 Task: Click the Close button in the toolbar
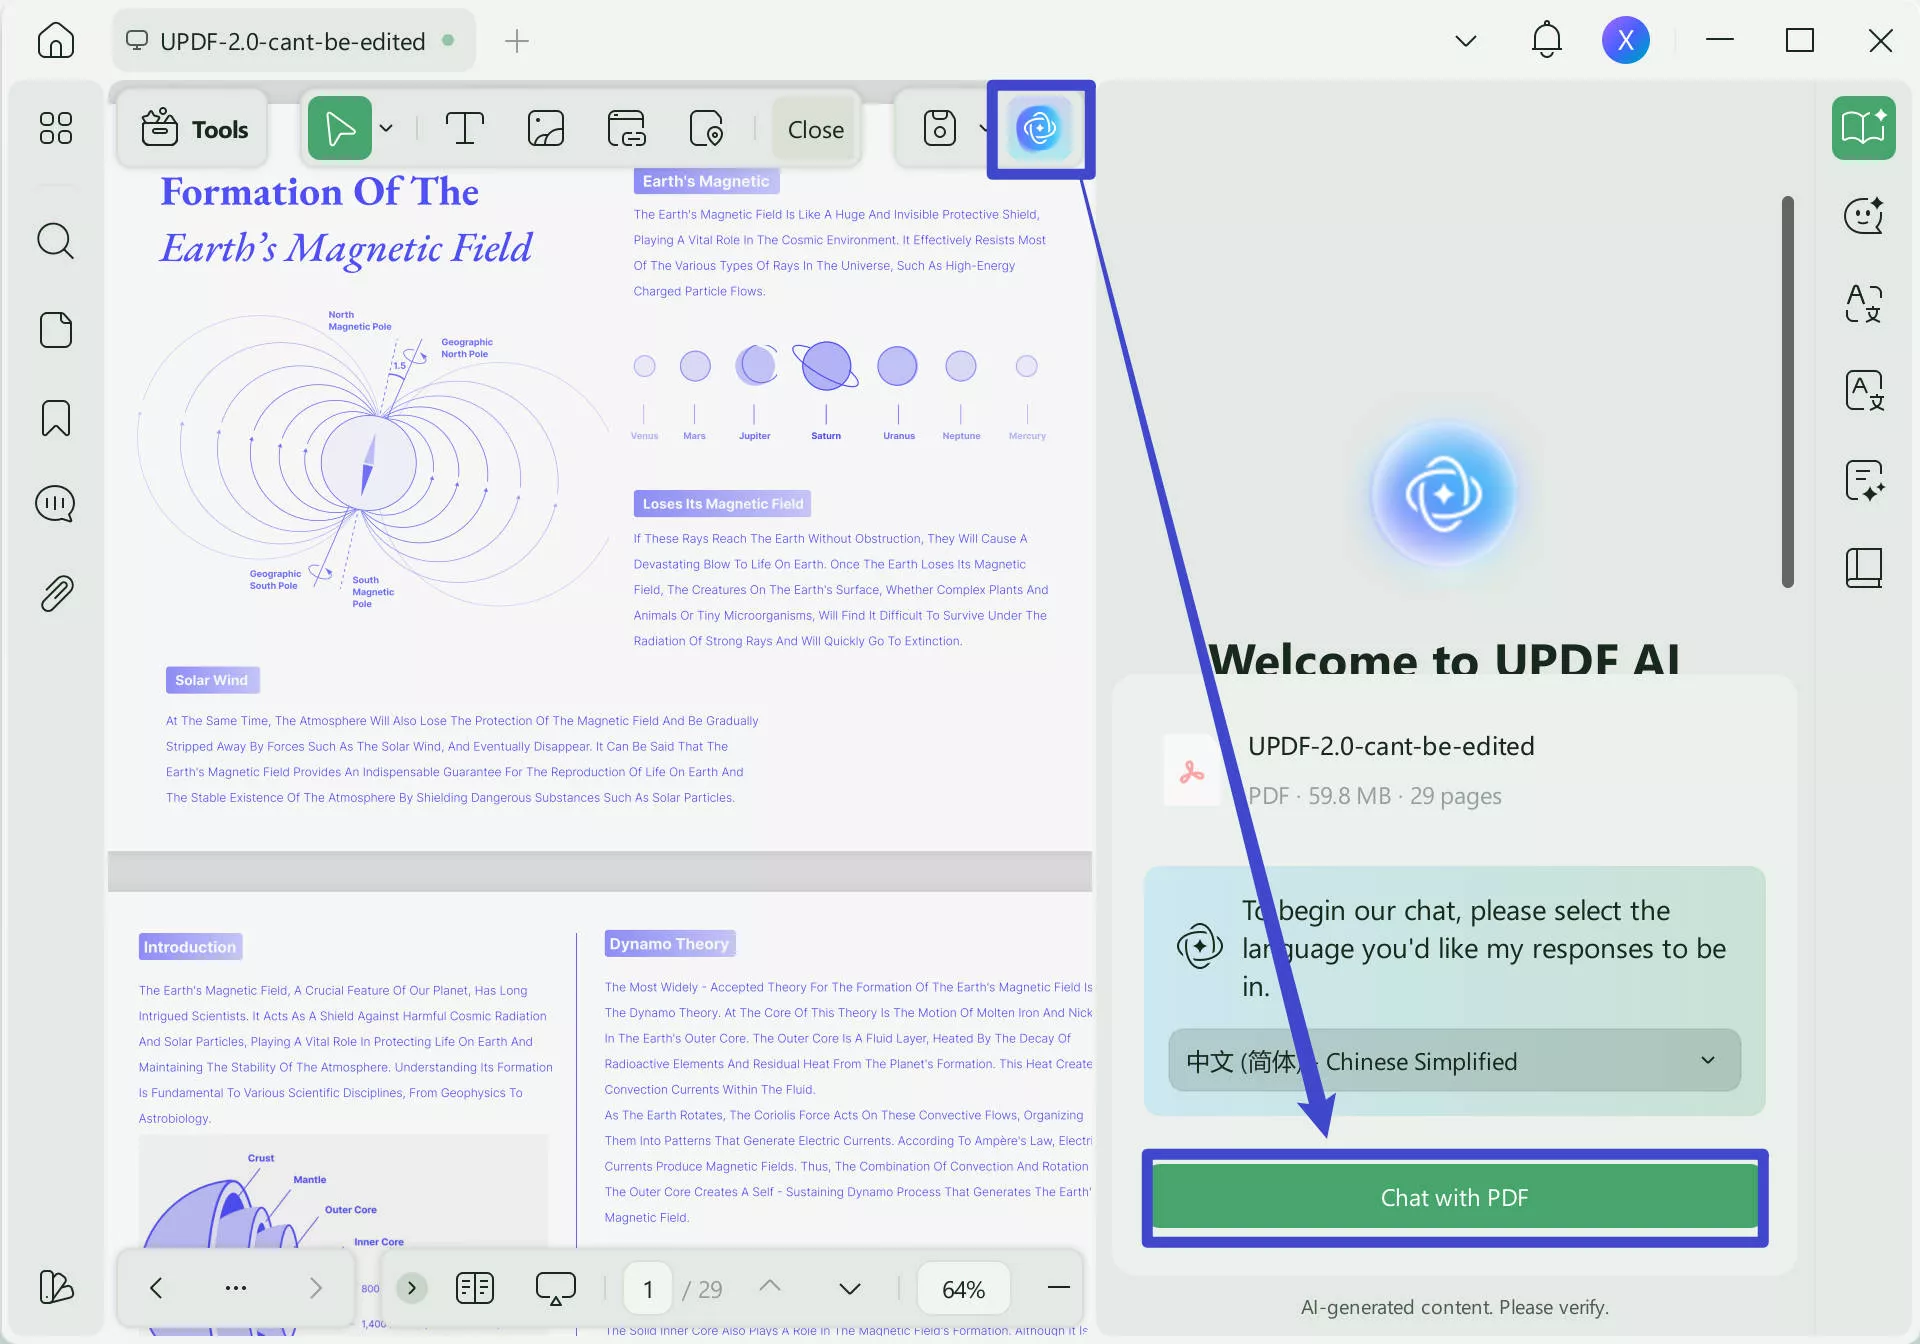tap(814, 128)
